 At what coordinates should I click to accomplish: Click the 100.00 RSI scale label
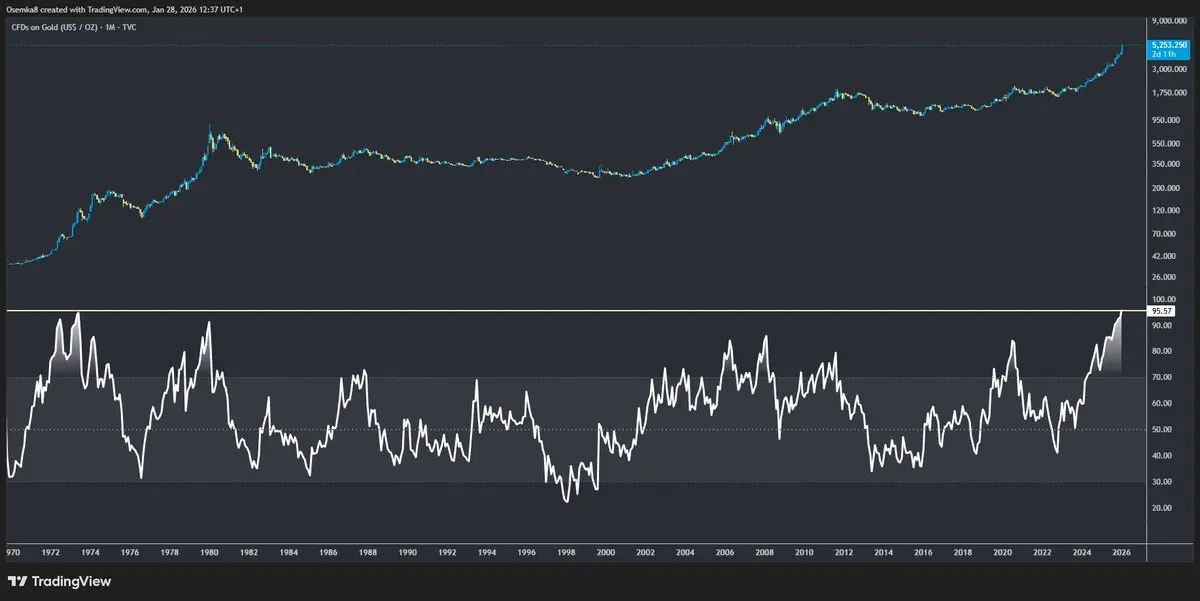(x=1162, y=299)
